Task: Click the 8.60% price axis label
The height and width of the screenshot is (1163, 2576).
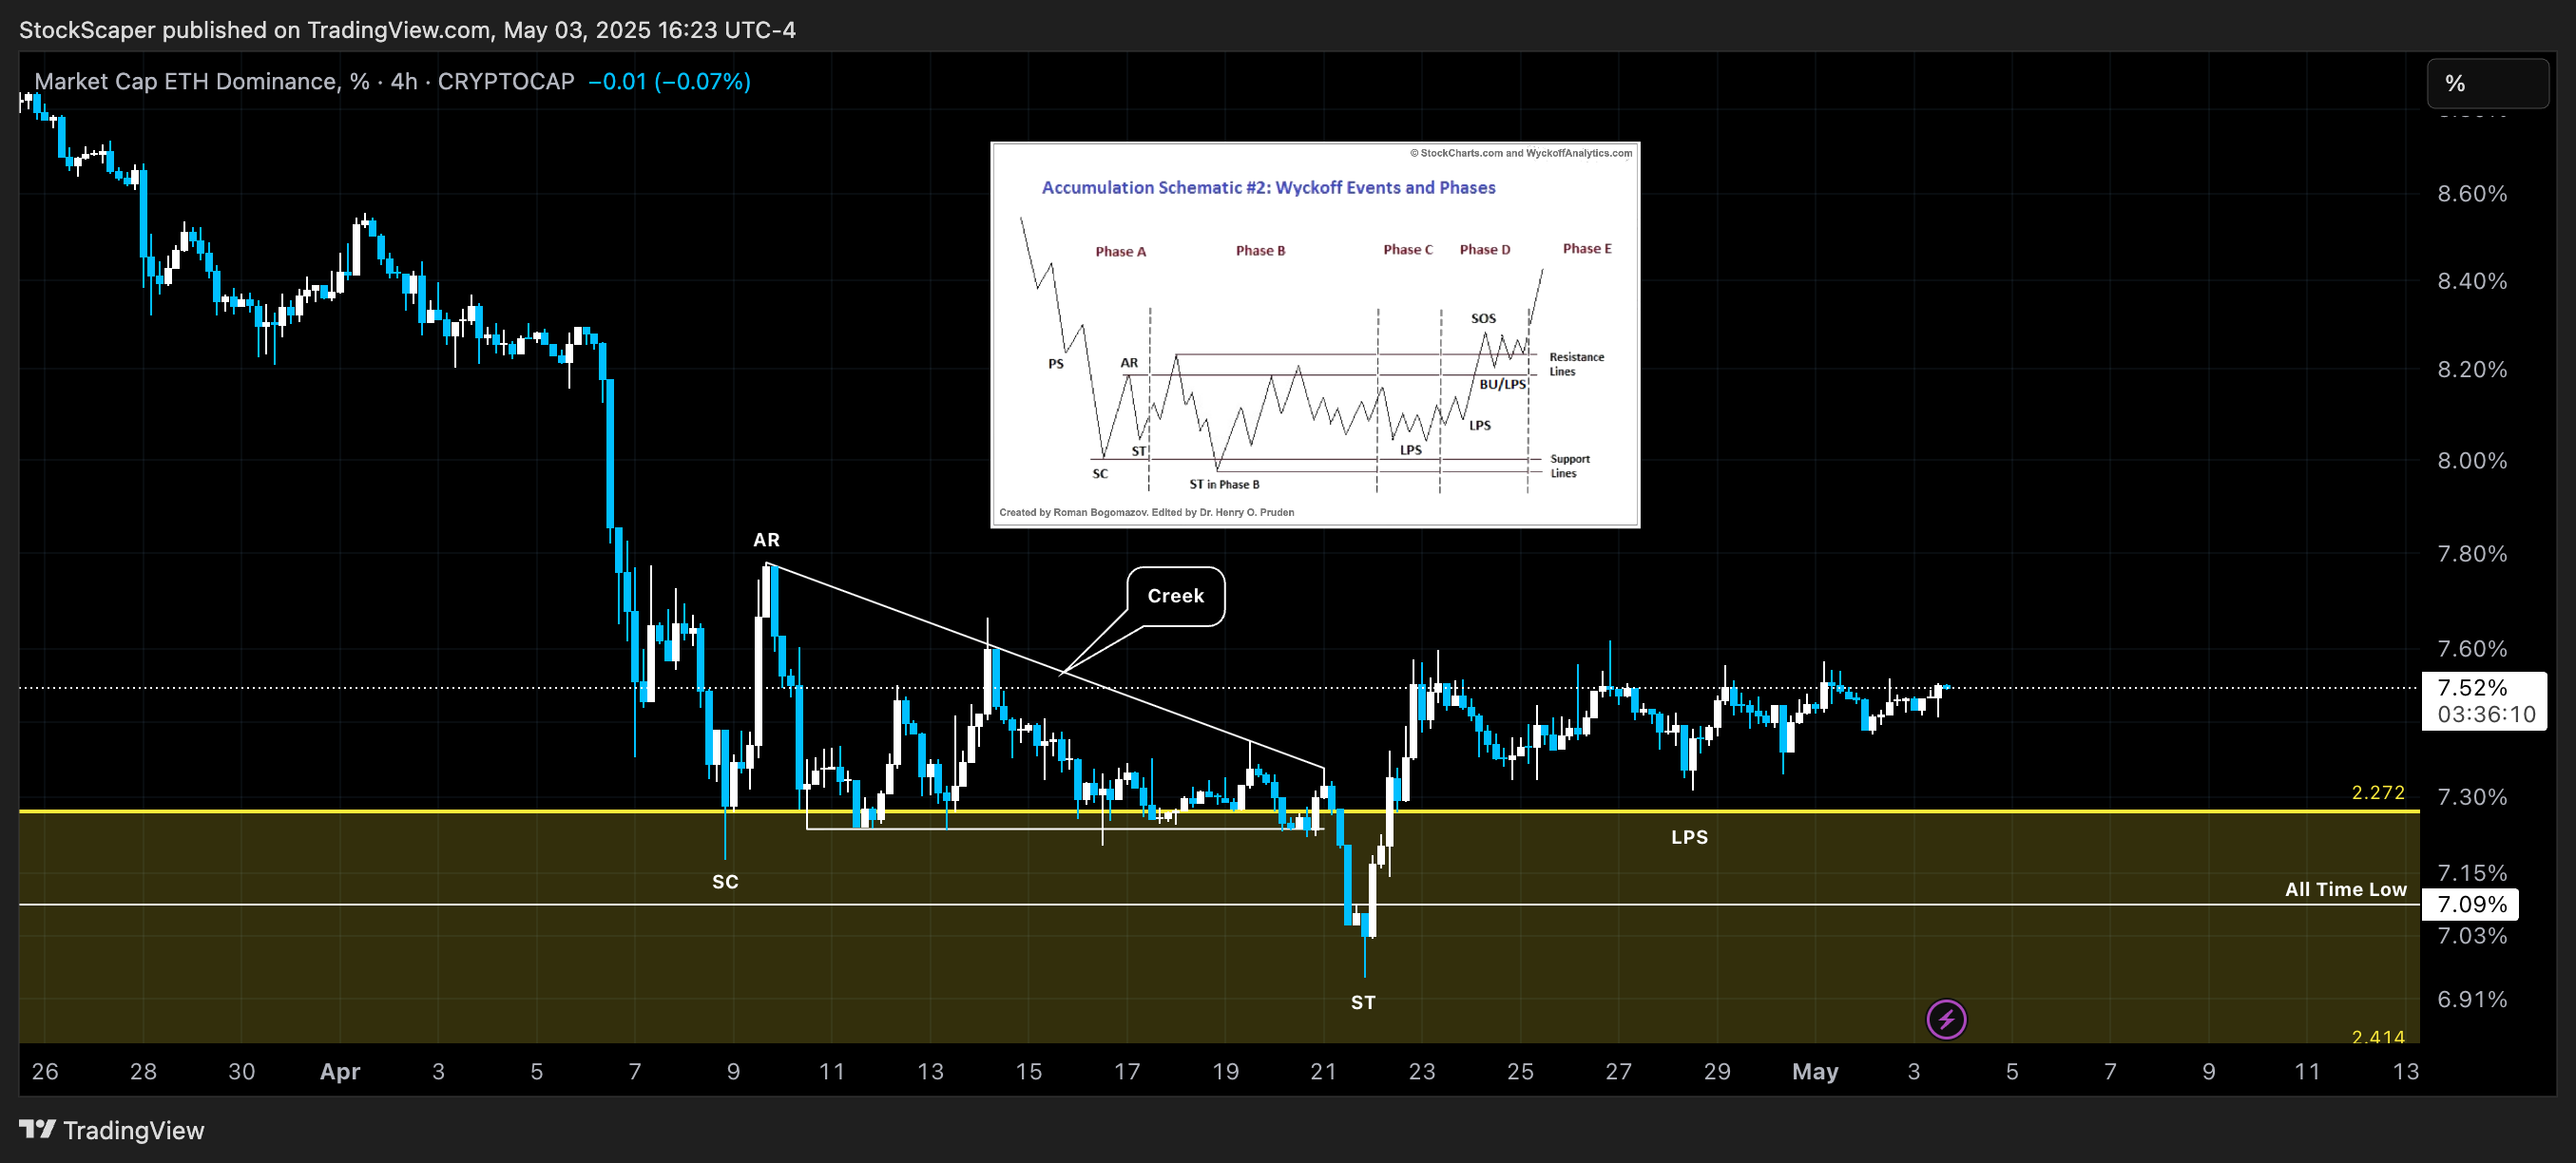Action: click(x=2472, y=193)
